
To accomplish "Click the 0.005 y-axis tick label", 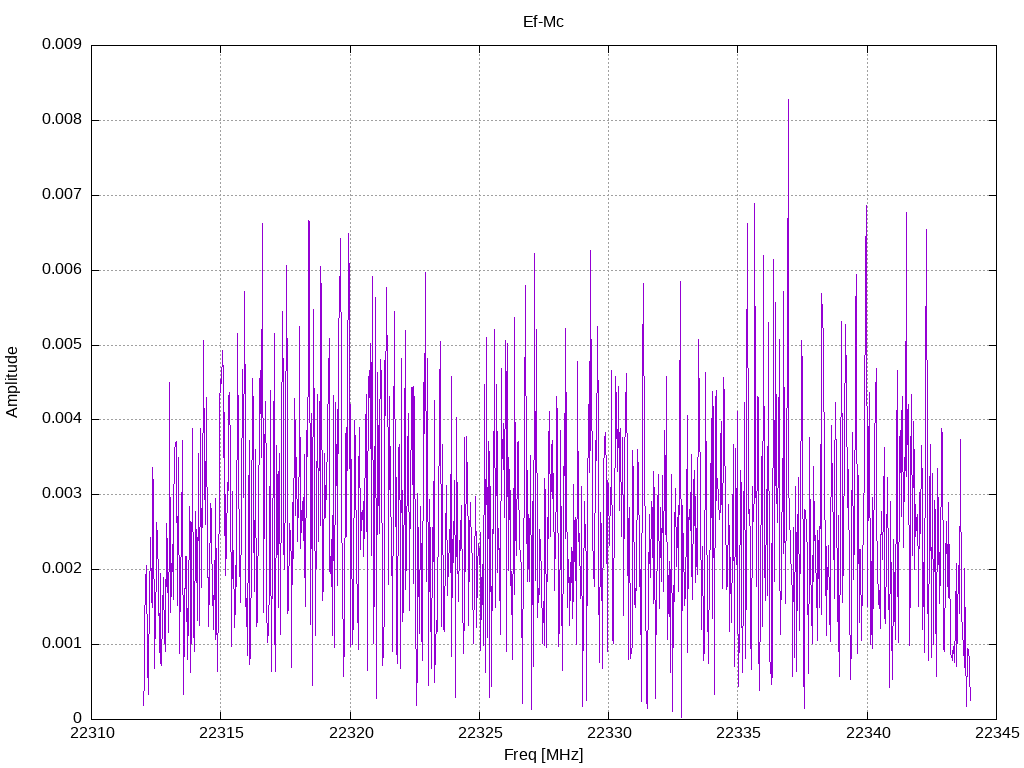I will coord(62,344).
